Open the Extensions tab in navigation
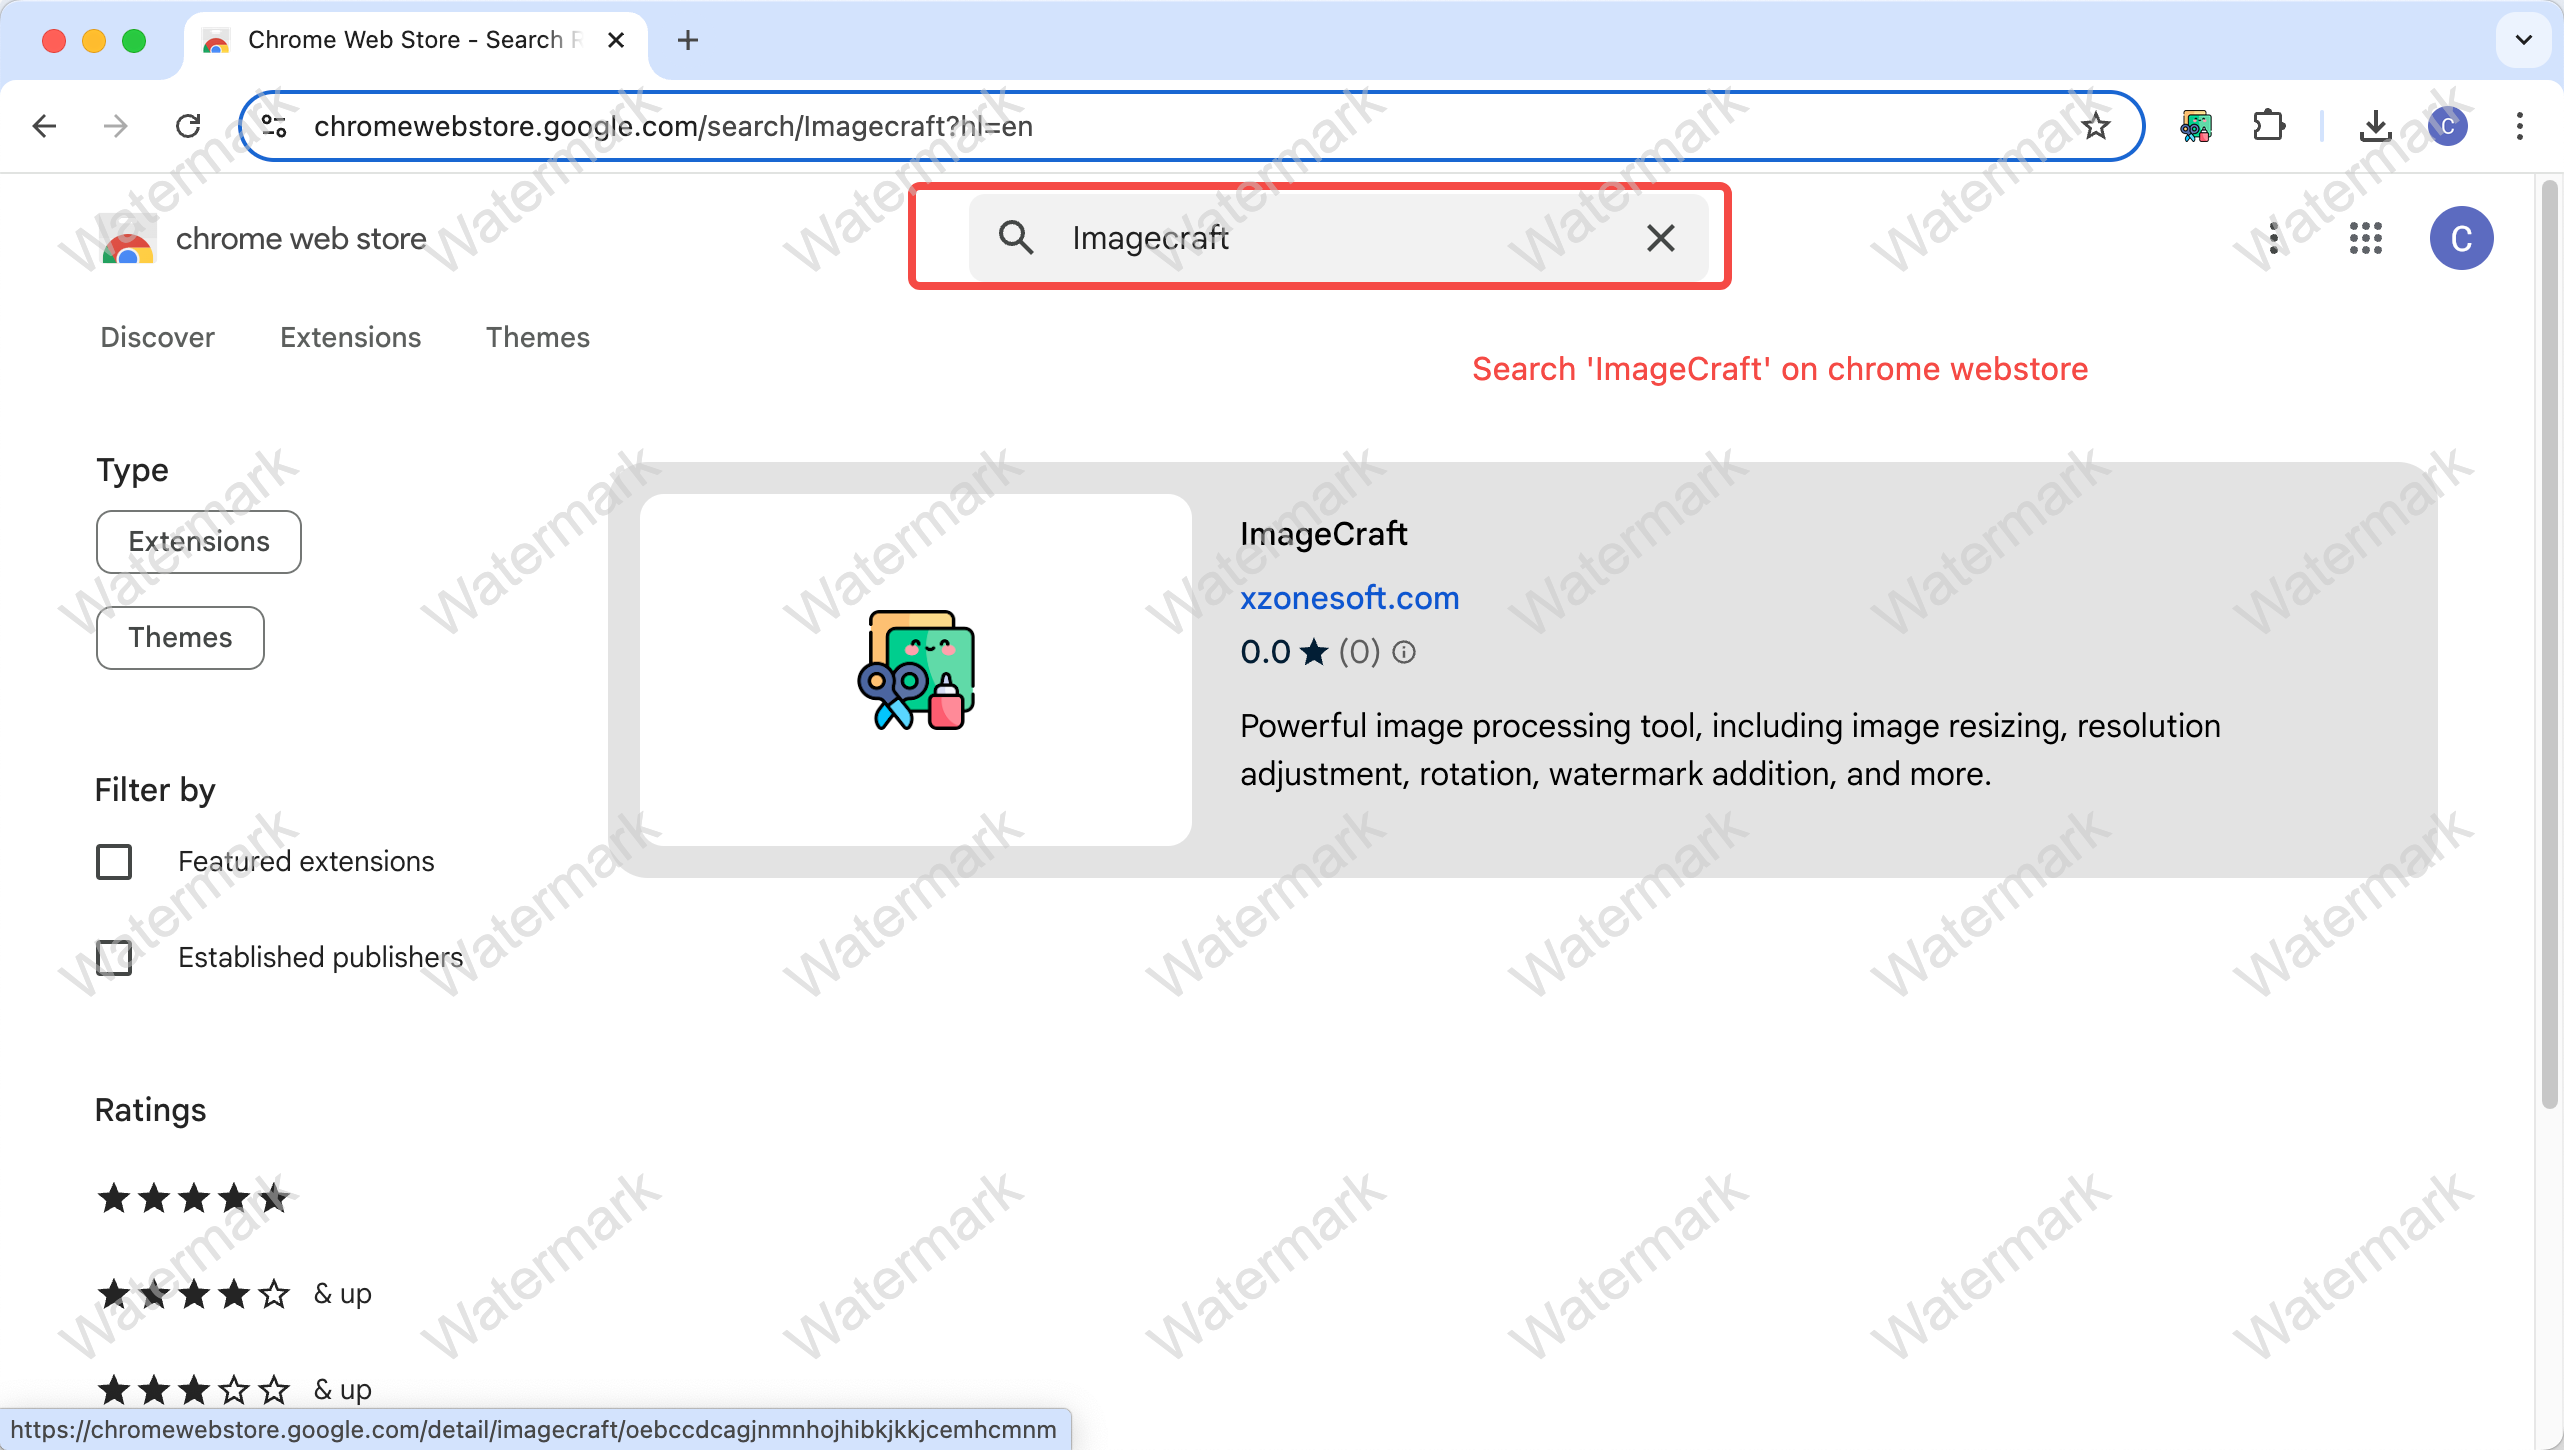 click(x=350, y=337)
